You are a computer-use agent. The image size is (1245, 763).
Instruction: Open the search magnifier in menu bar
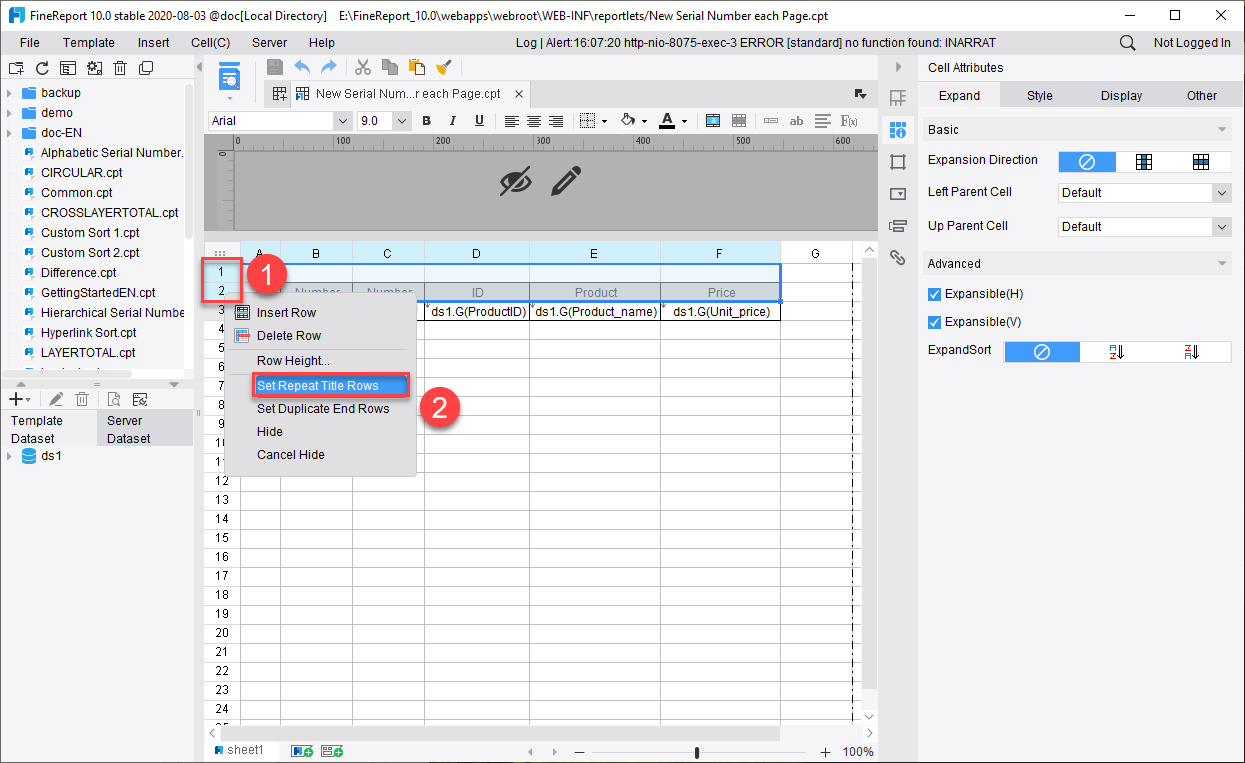(x=1127, y=43)
